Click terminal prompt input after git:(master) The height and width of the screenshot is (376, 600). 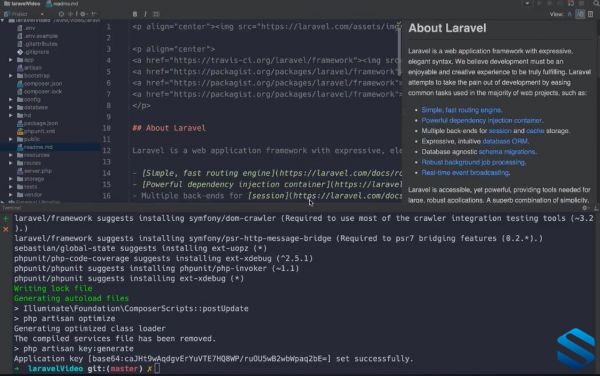[x=157, y=369]
